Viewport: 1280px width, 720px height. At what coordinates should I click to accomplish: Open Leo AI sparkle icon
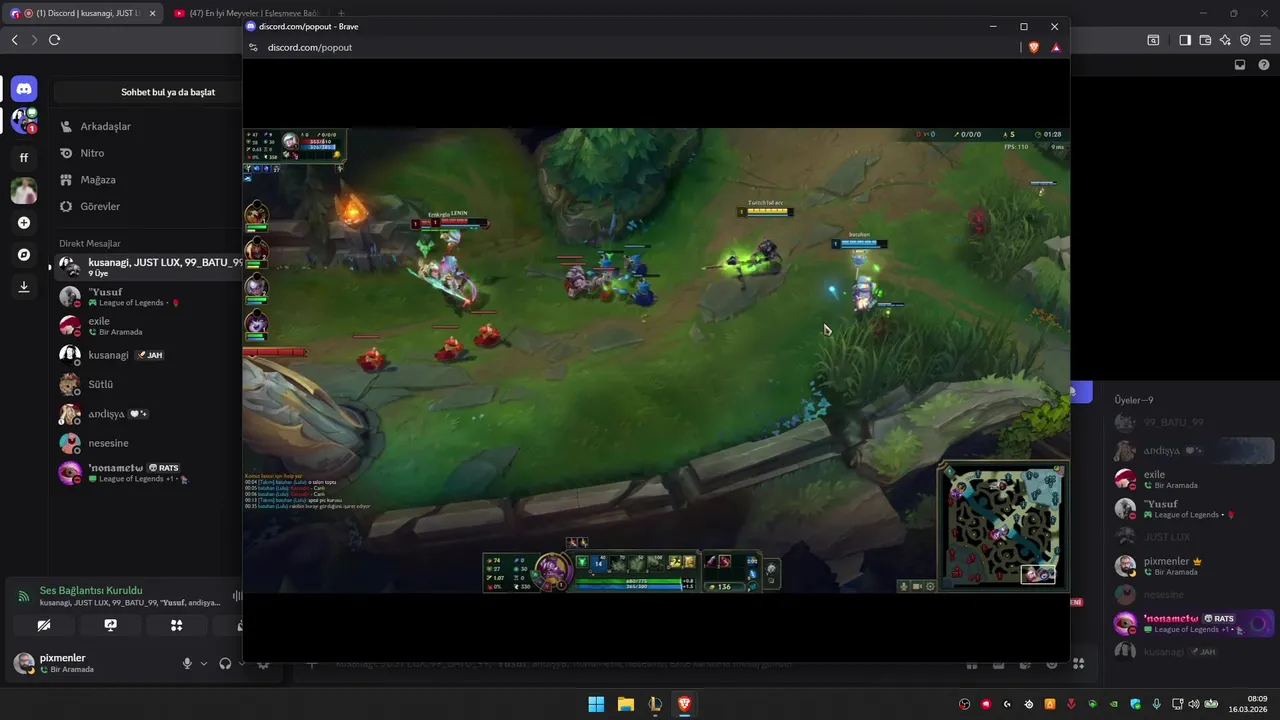[x=1225, y=40]
